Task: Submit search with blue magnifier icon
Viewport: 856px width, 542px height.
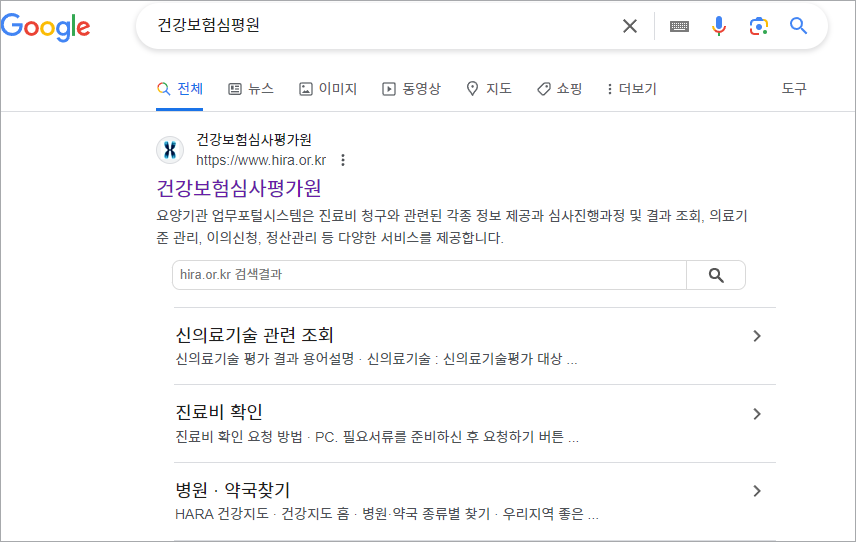Action: click(x=798, y=25)
